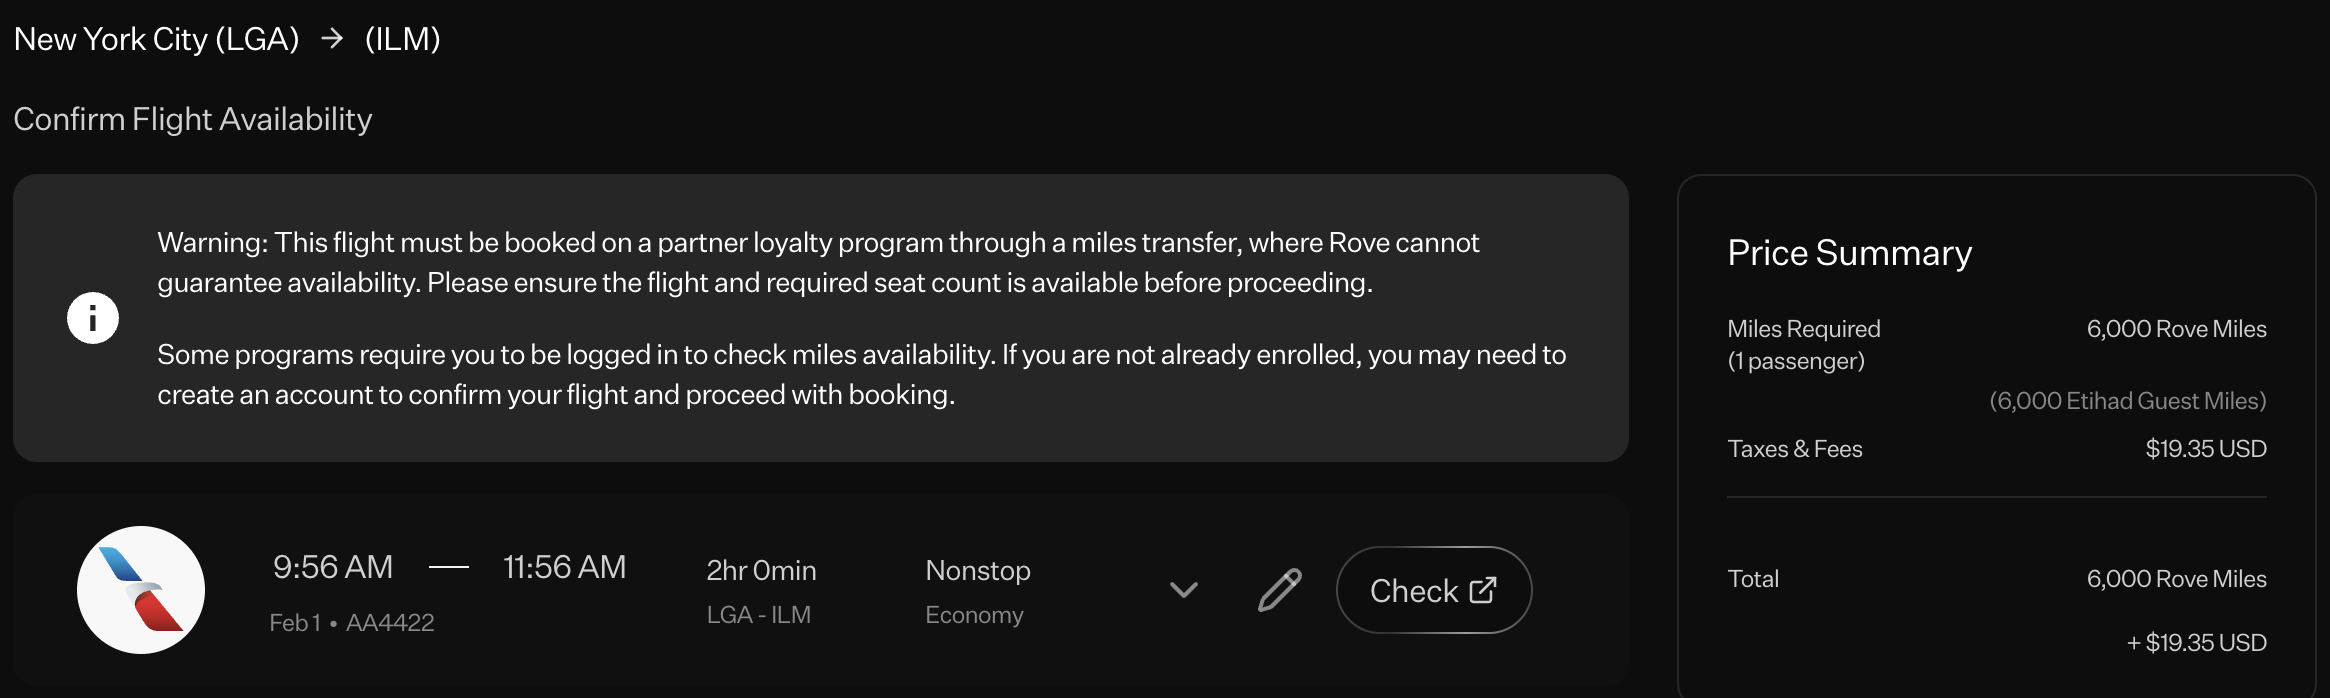2330x698 pixels.
Task: Expand flight details with the chevron
Action: 1183,590
